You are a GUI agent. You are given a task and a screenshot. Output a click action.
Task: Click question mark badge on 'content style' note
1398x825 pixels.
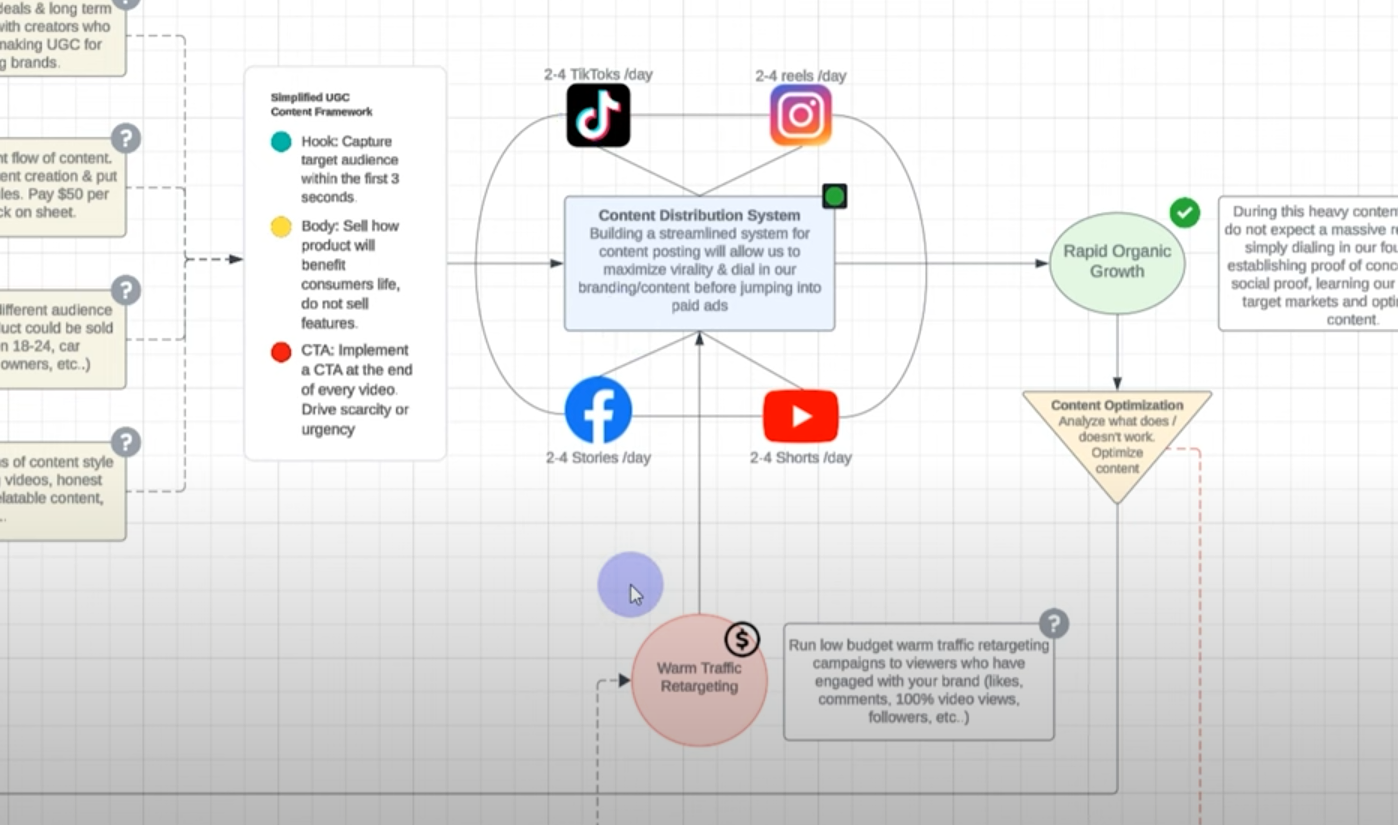(125, 442)
